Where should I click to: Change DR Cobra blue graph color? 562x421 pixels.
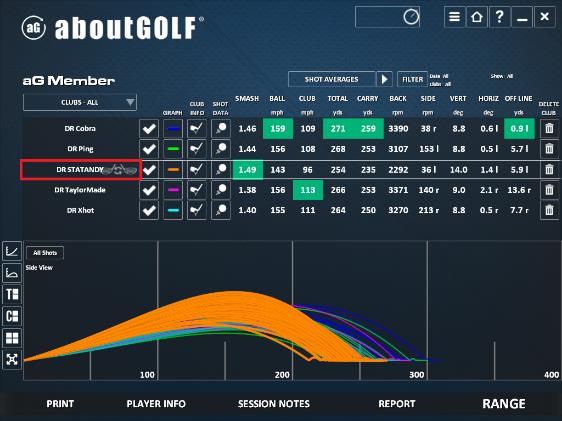click(x=173, y=129)
